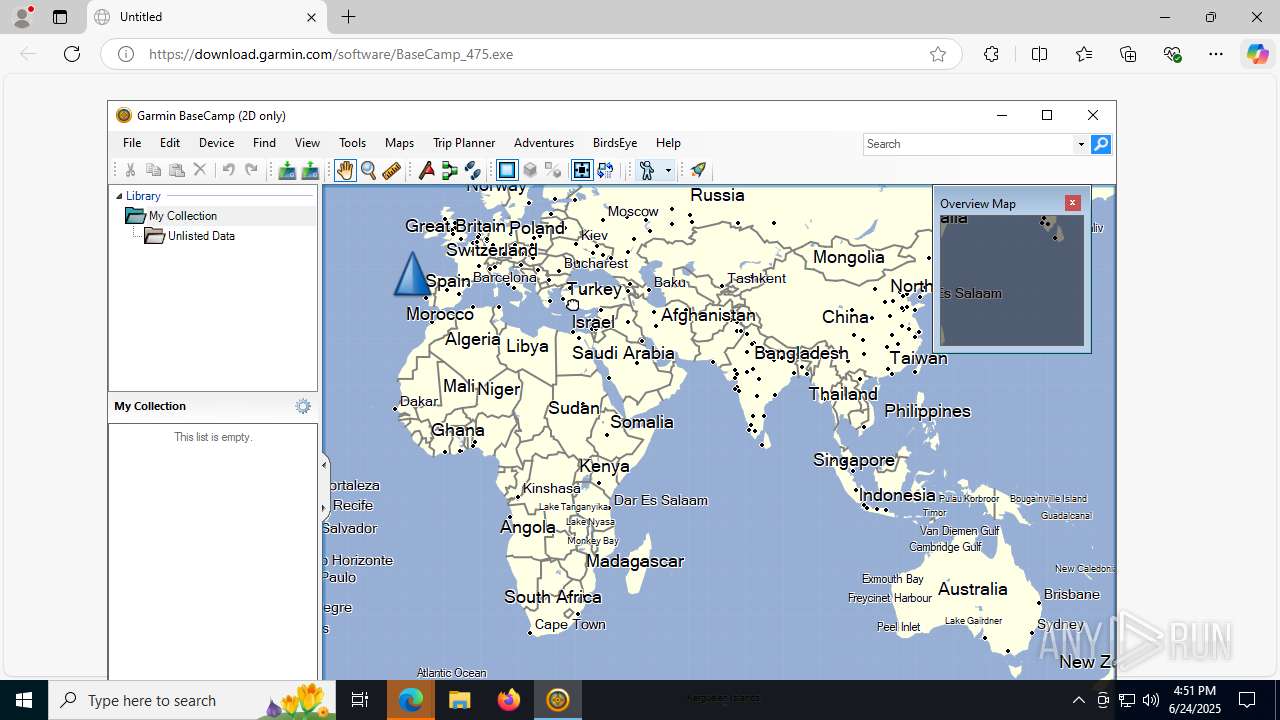The width and height of the screenshot is (1280, 720).
Task: Open the Windows Start menu
Action: pyautogui.click(x=24, y=700)
